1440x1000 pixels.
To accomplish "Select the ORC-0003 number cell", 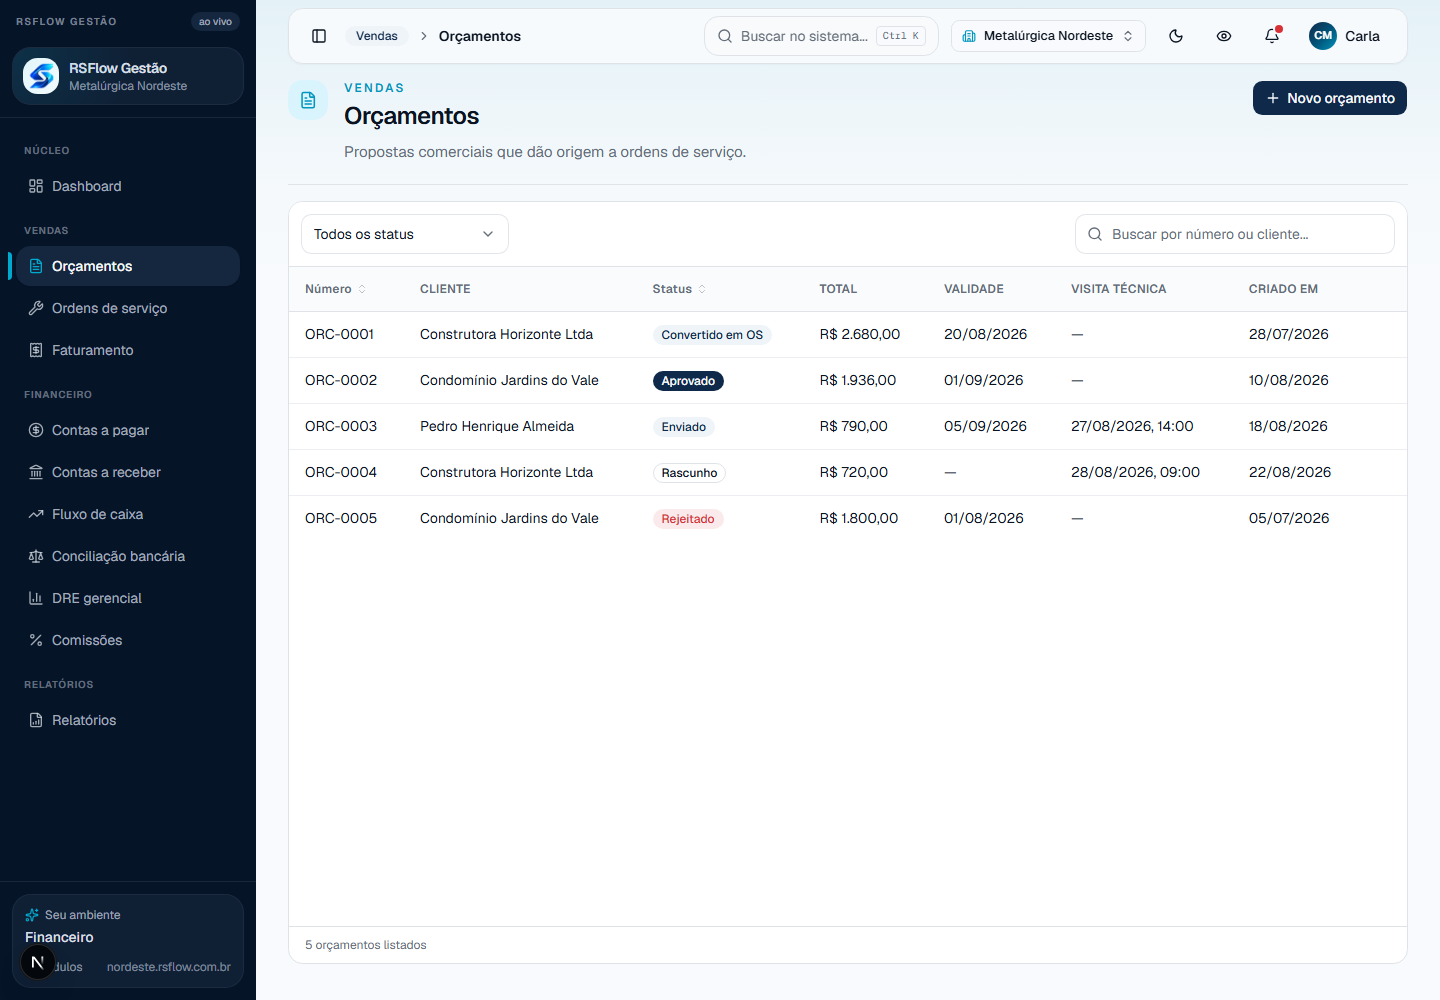I will coord(341,426).
